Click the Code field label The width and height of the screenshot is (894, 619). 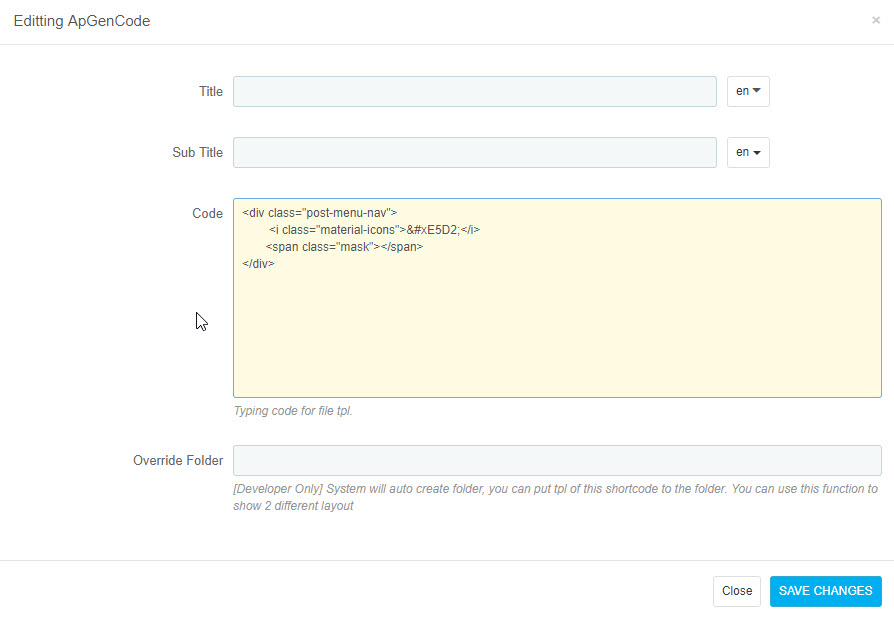207,214
